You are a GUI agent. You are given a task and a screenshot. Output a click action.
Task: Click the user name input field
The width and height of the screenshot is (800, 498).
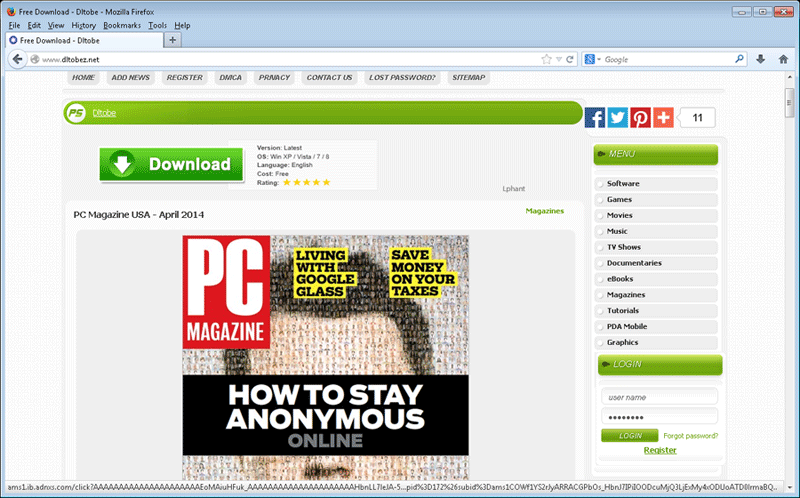click(x=659, y=397)
